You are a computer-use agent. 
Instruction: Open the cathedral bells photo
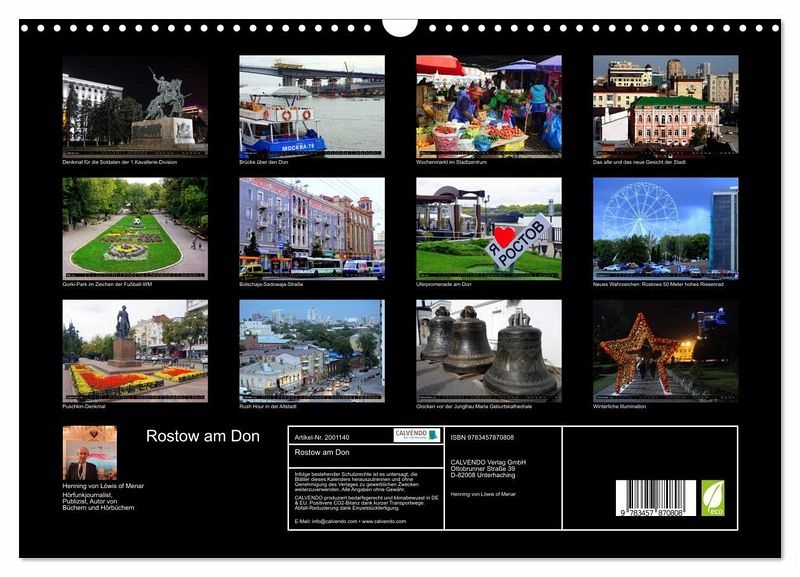(489, 351)
